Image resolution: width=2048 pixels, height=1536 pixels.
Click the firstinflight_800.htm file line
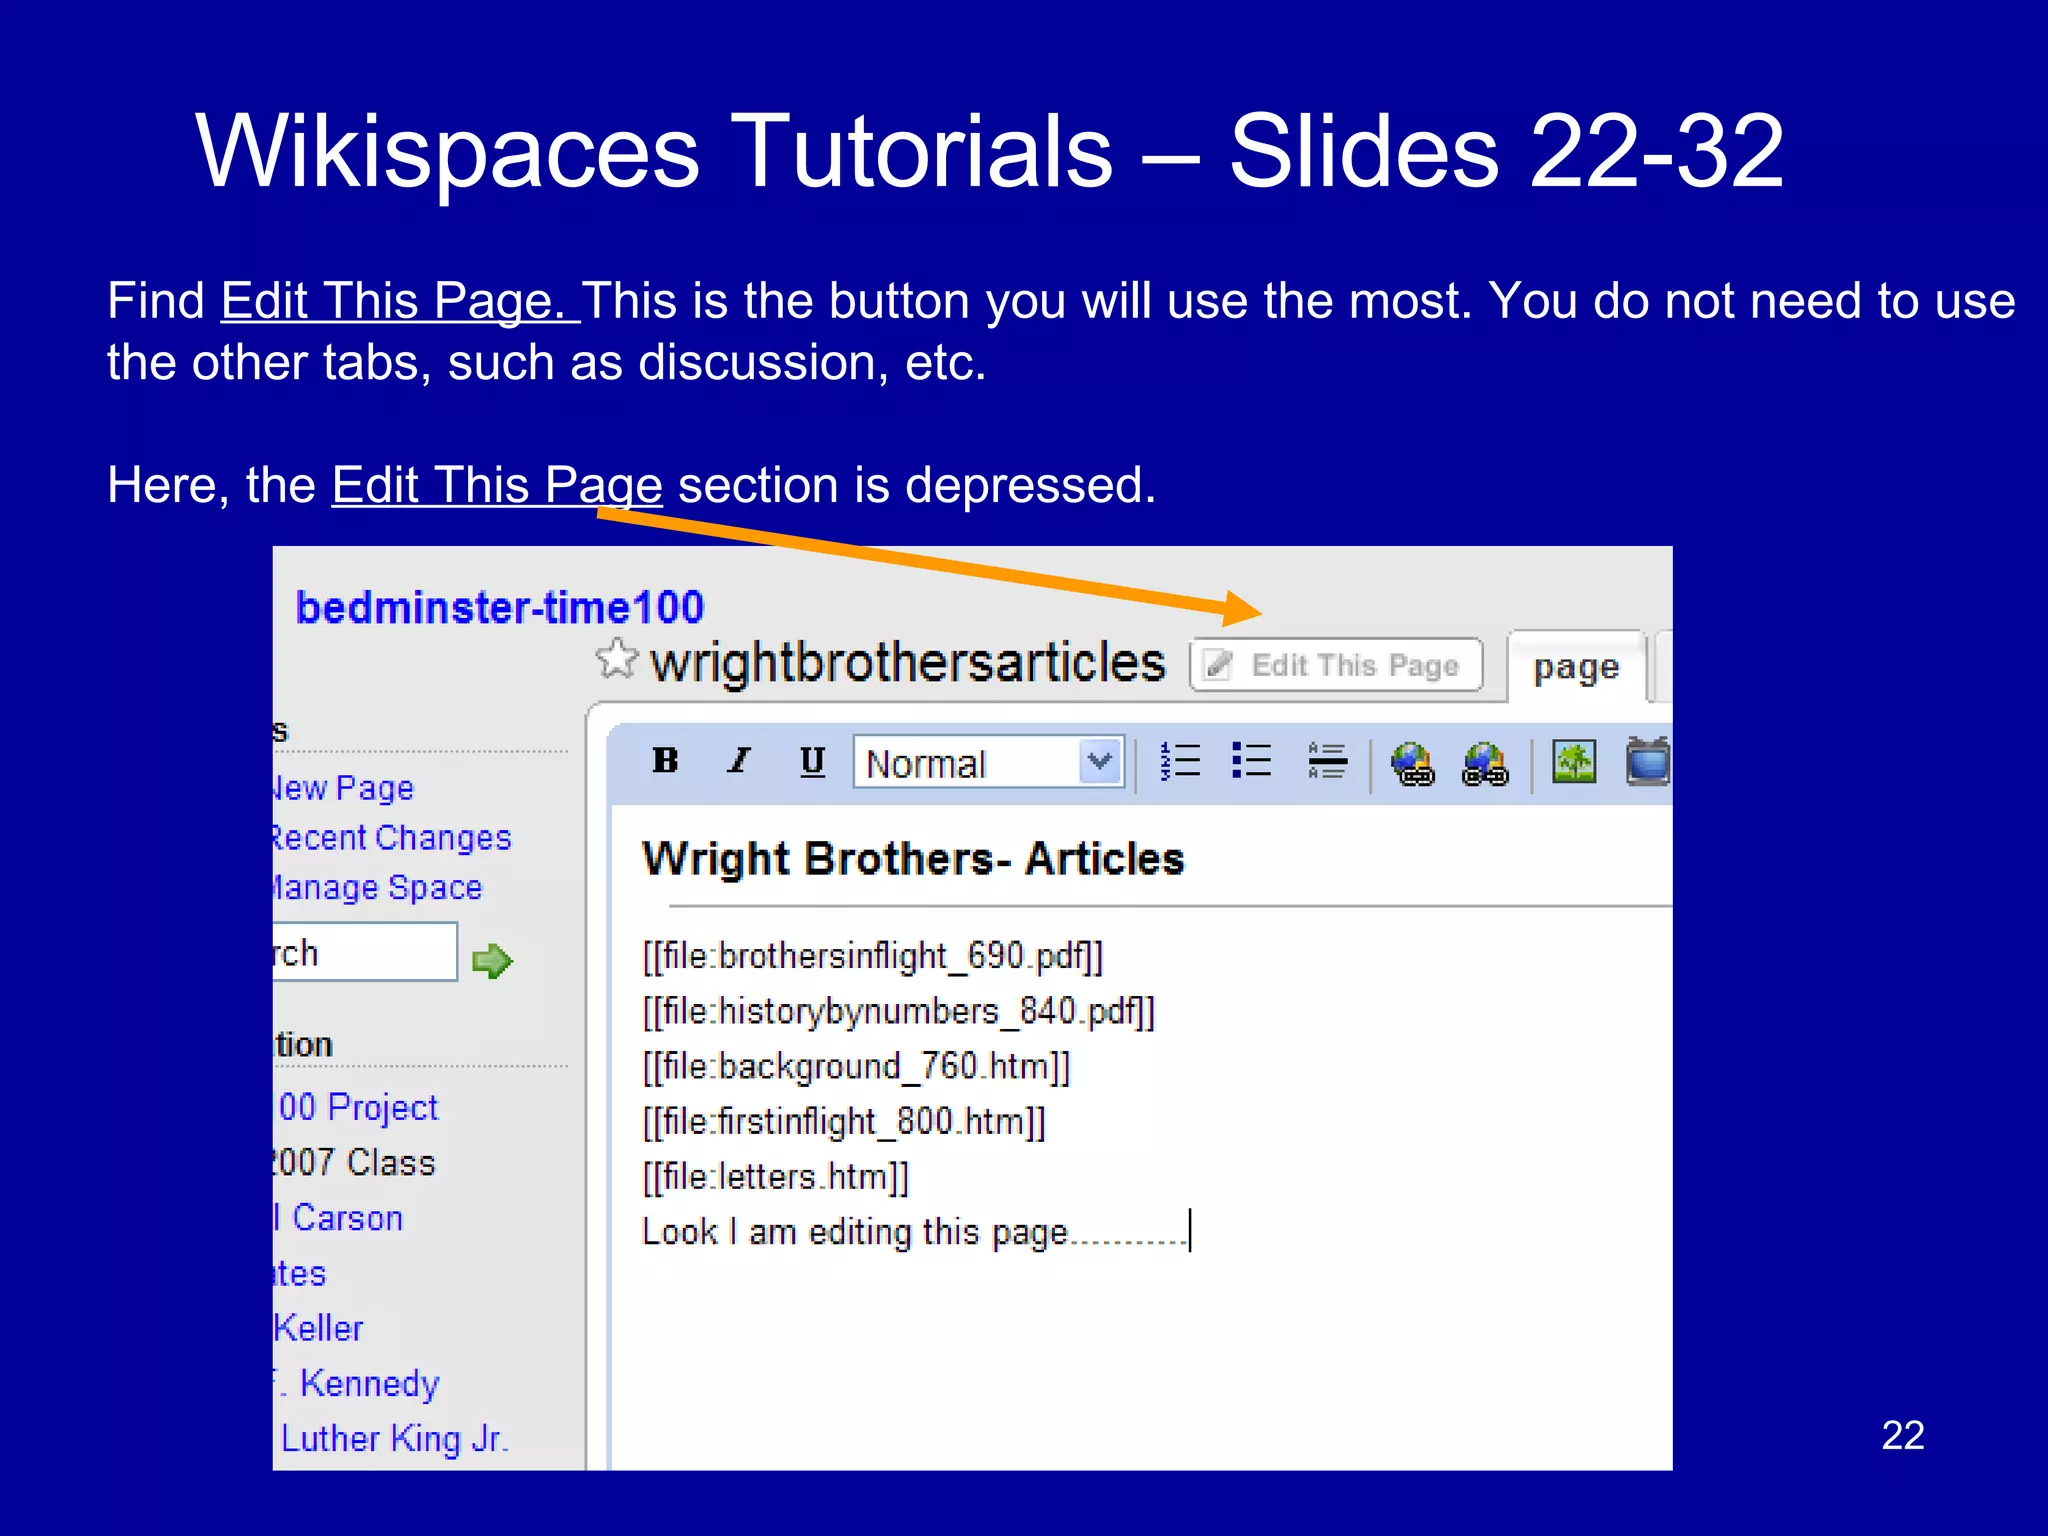844,1122
